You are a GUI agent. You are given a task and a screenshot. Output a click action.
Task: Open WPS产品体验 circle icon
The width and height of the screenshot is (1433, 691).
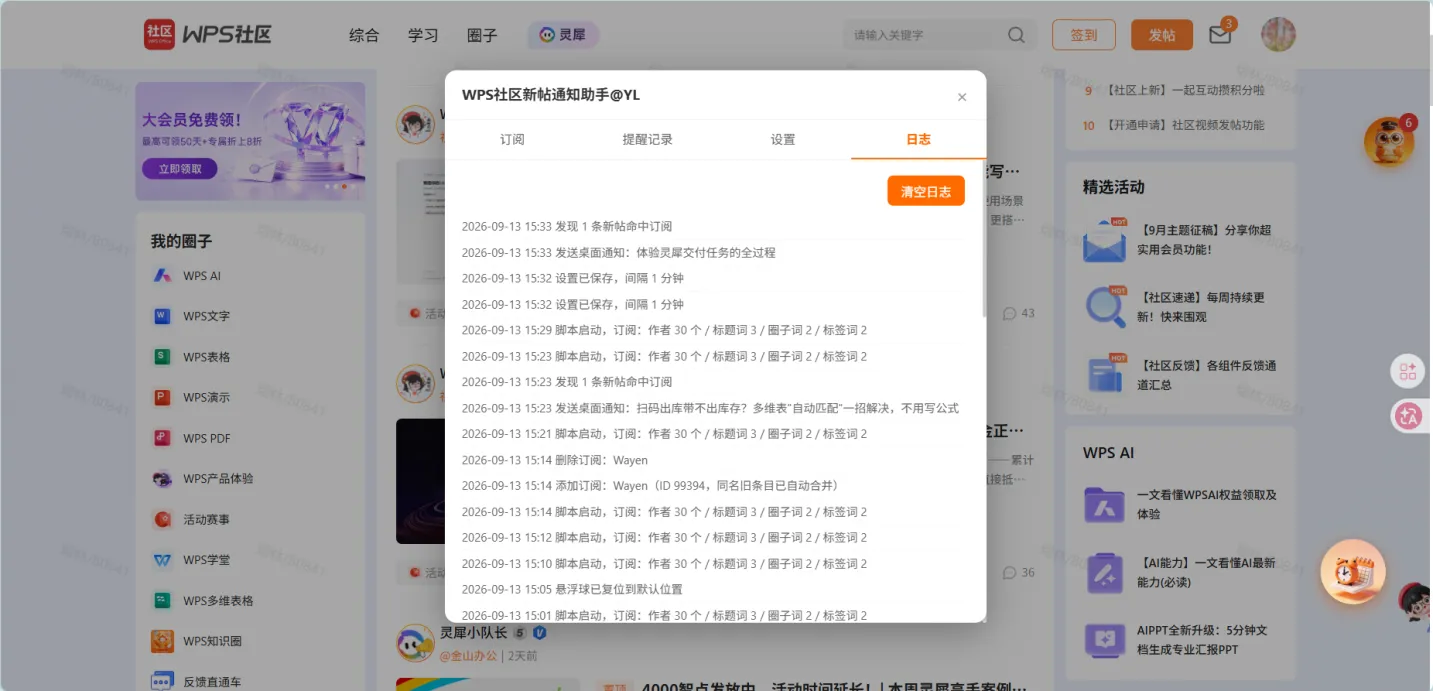(162, 479)
